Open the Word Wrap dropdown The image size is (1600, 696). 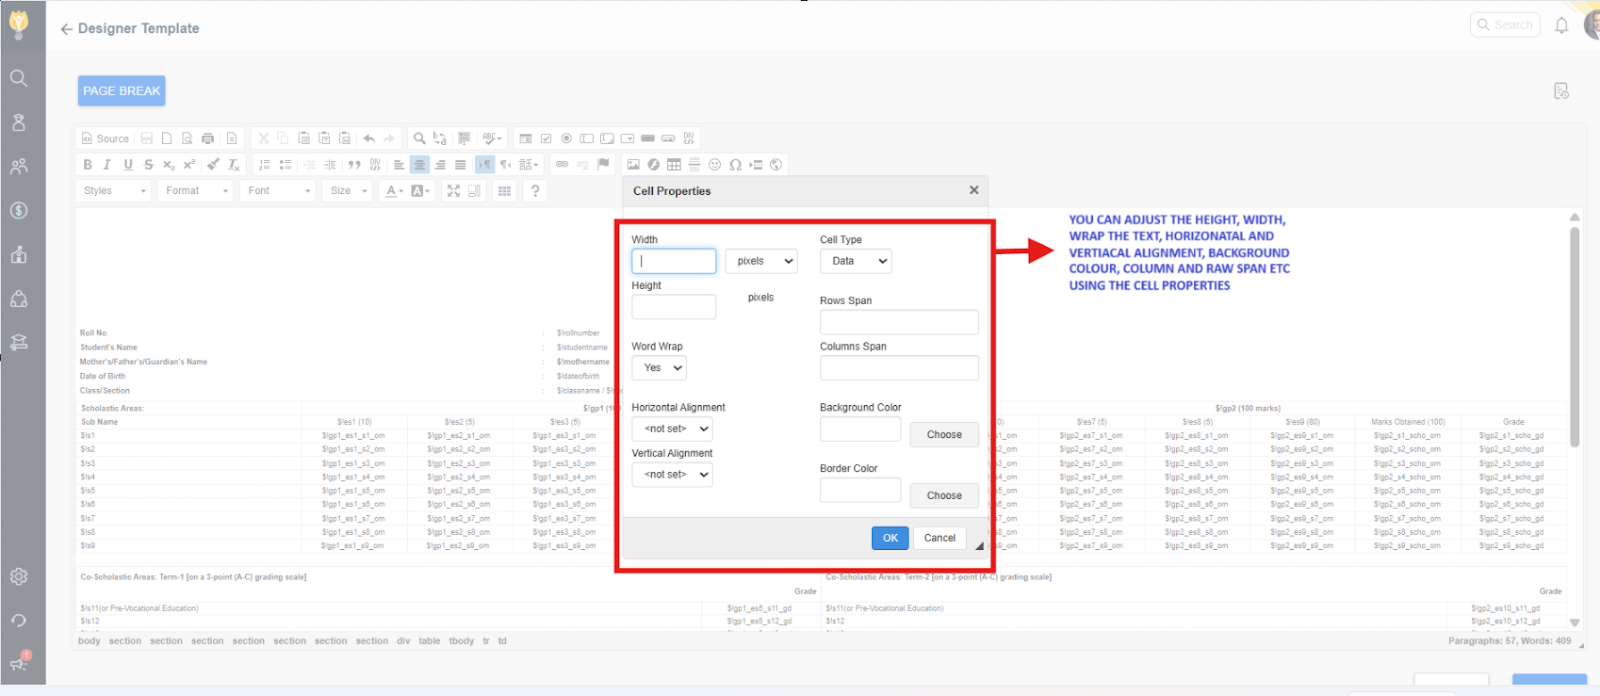coord(659,368)
